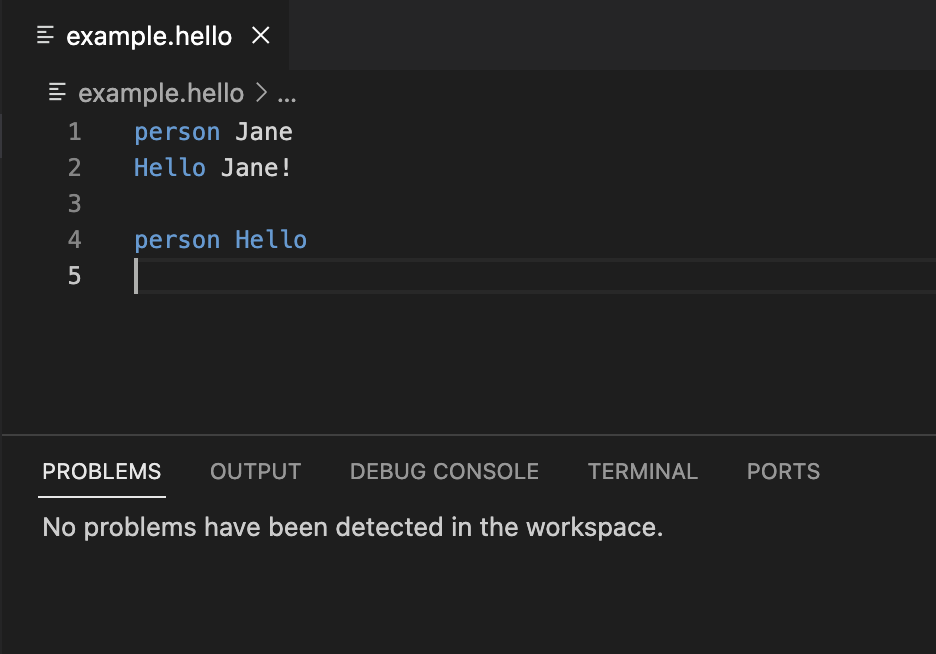Switch to the OUTPUT tab

coord(255,471)
